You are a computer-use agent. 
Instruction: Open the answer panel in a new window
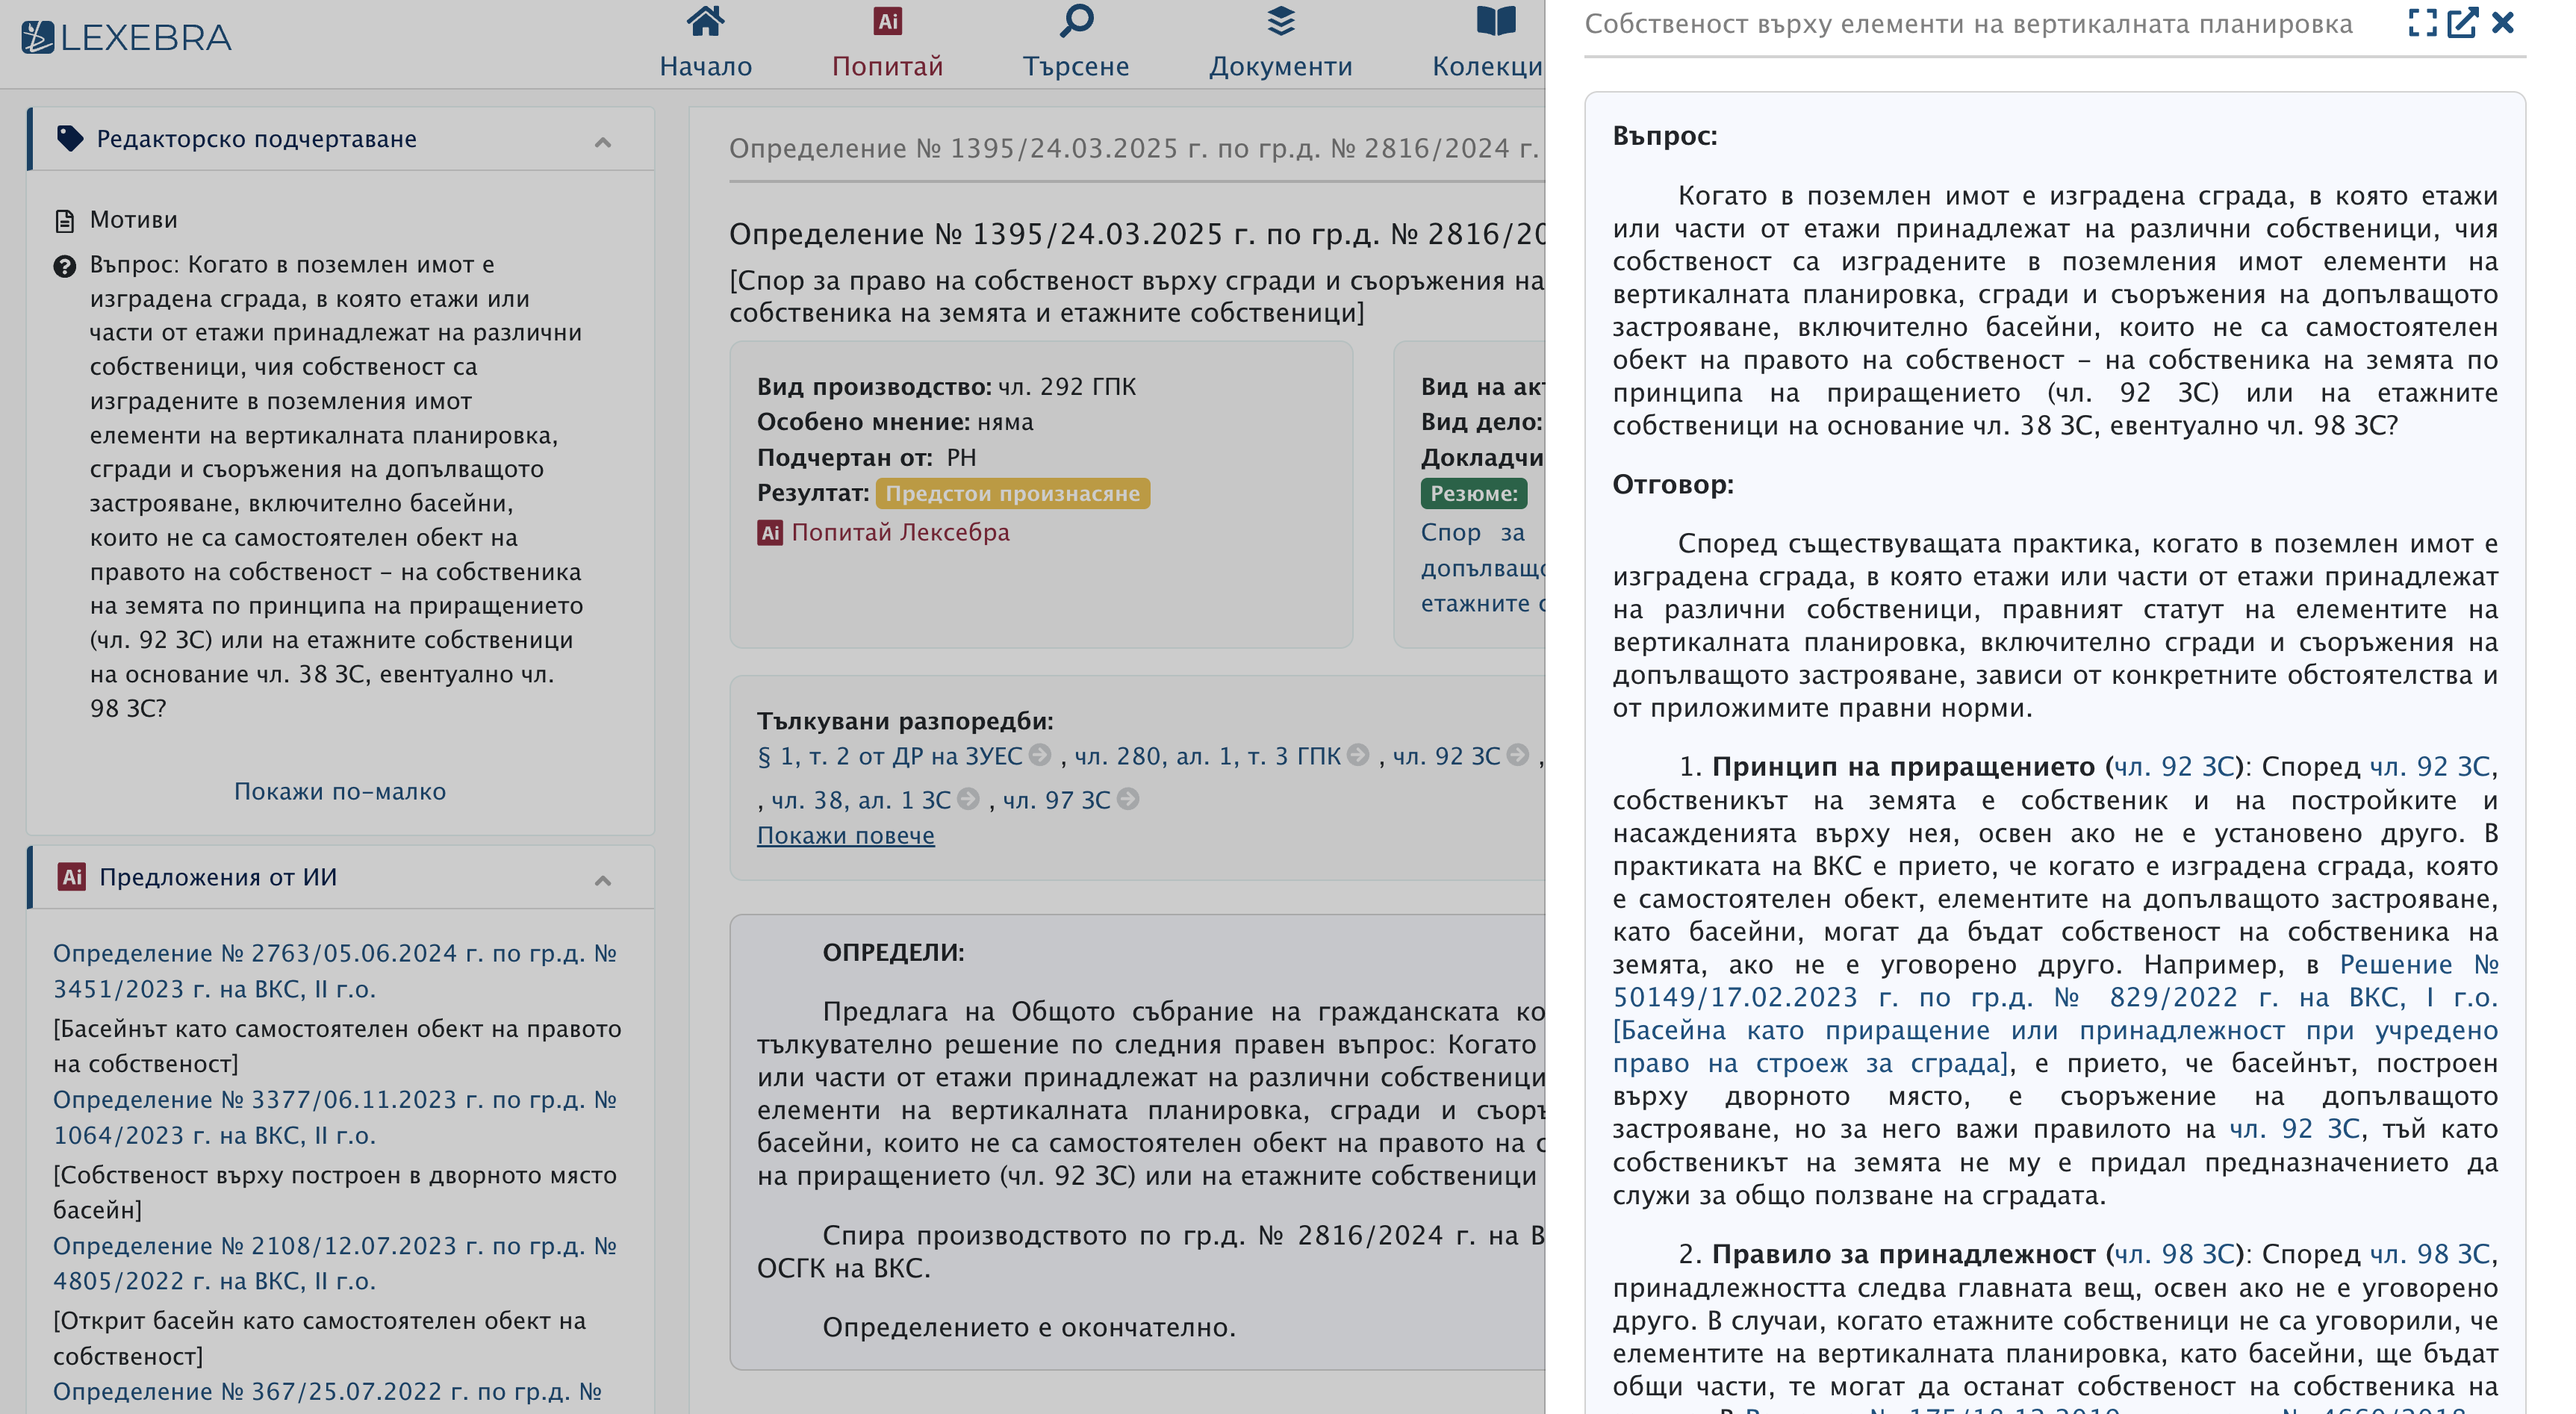[2461, 23]
